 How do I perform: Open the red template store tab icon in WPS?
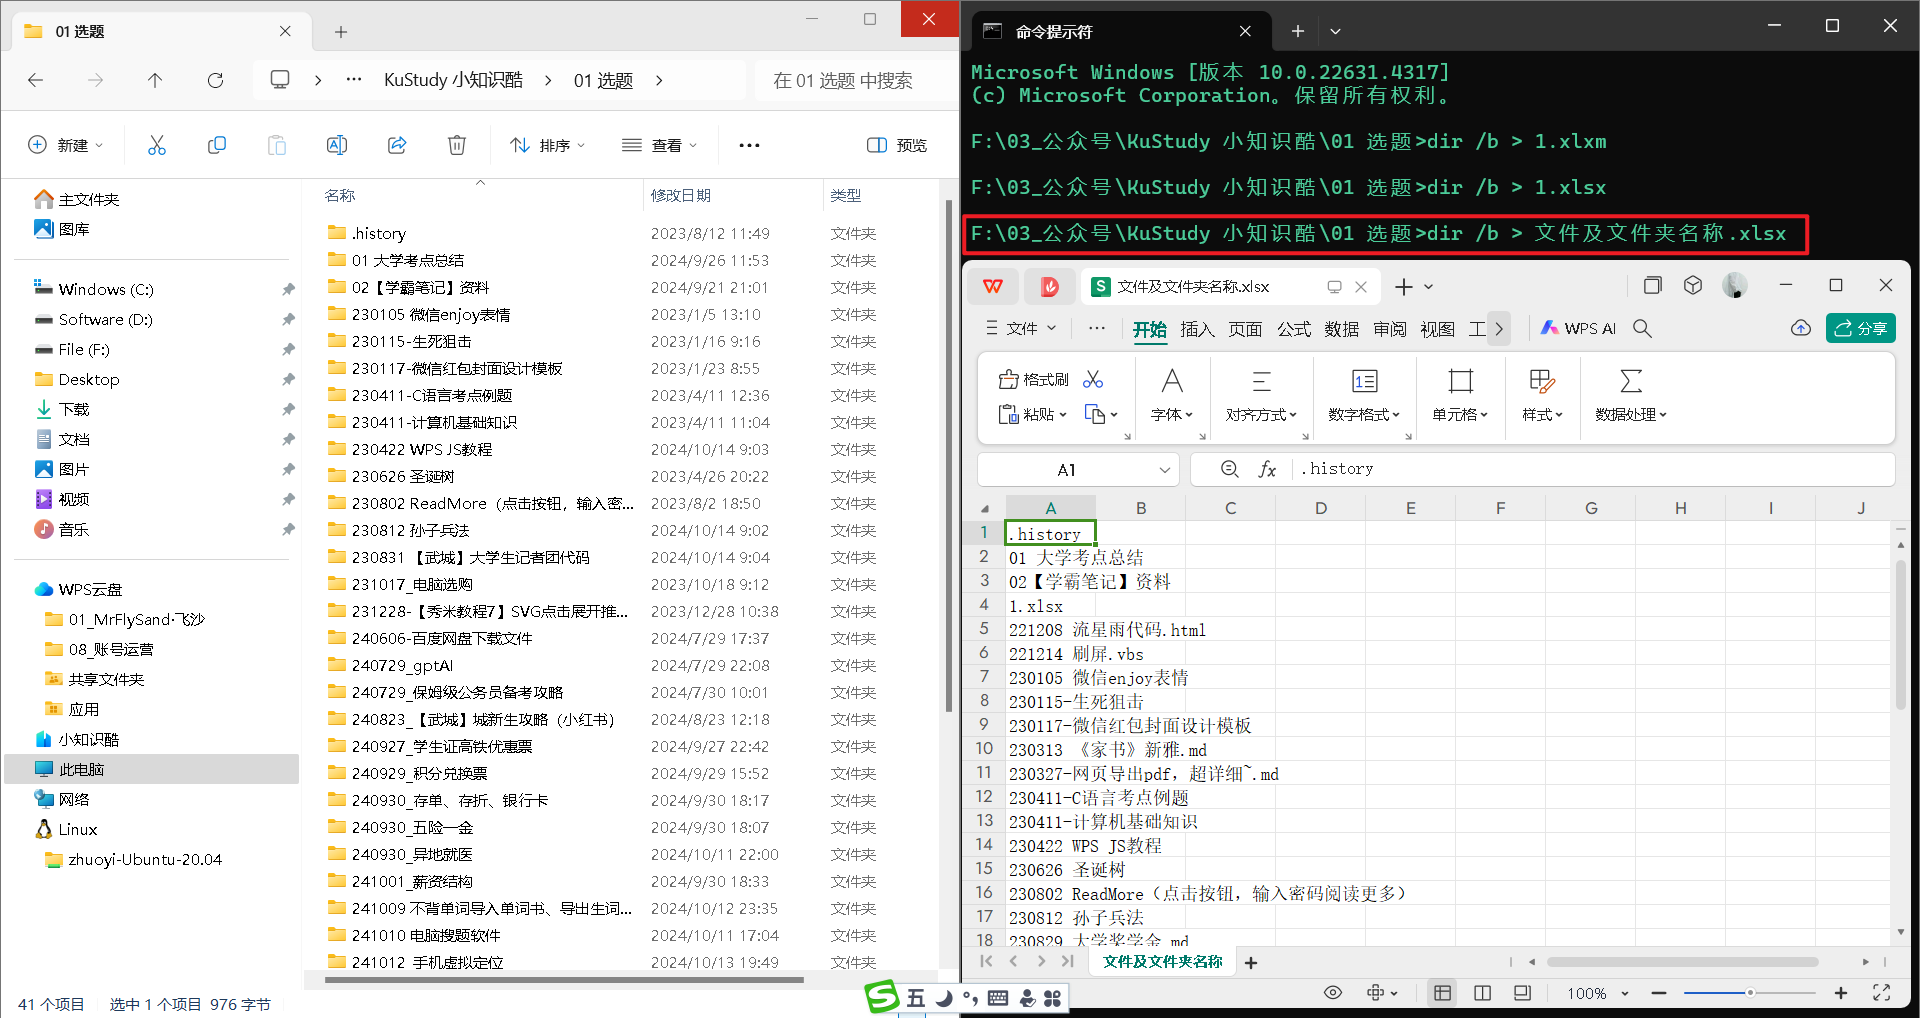tap(1049, 287)
